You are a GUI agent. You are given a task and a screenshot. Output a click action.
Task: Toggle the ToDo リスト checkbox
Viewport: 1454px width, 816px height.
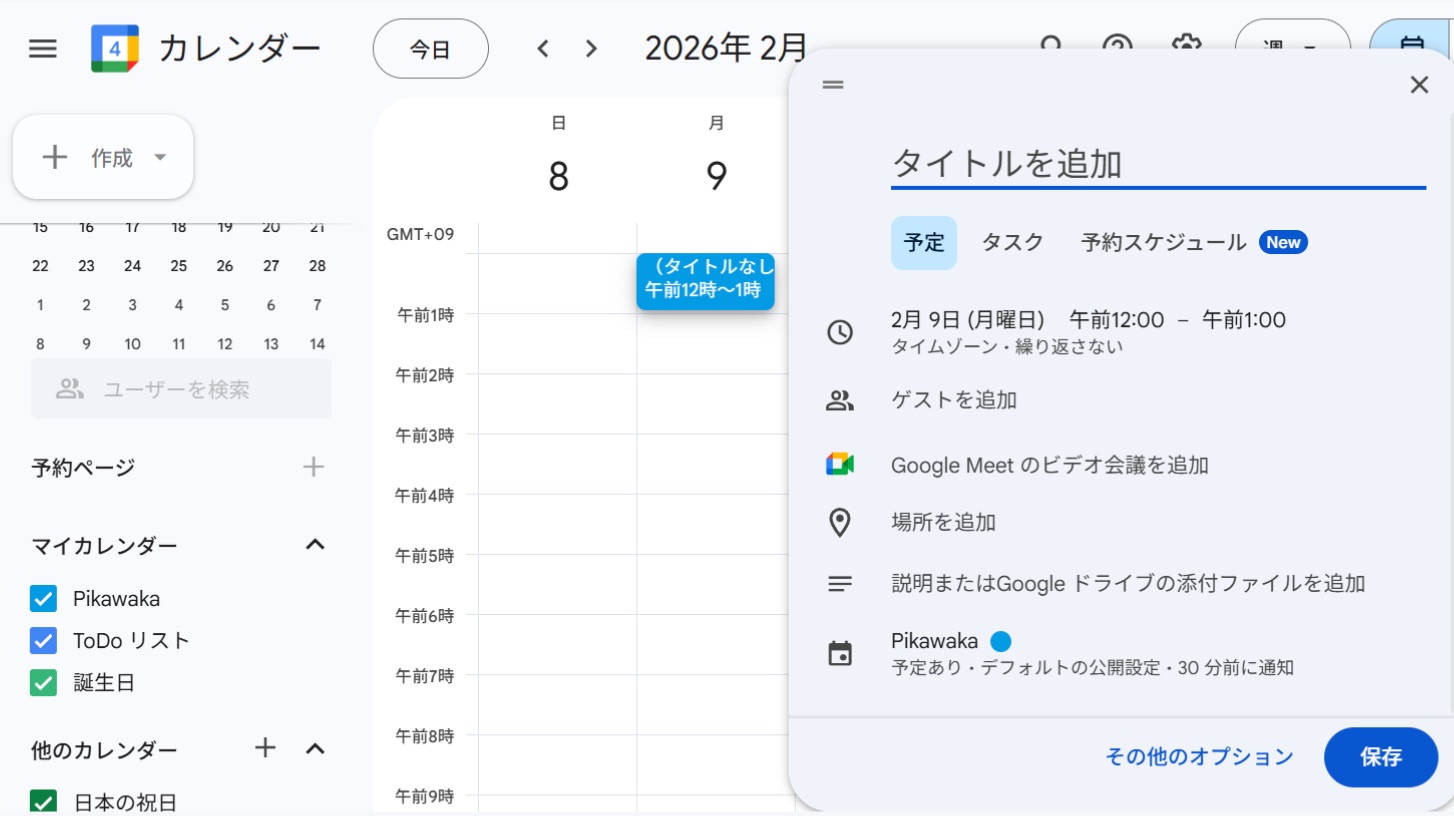click(43, 640)
